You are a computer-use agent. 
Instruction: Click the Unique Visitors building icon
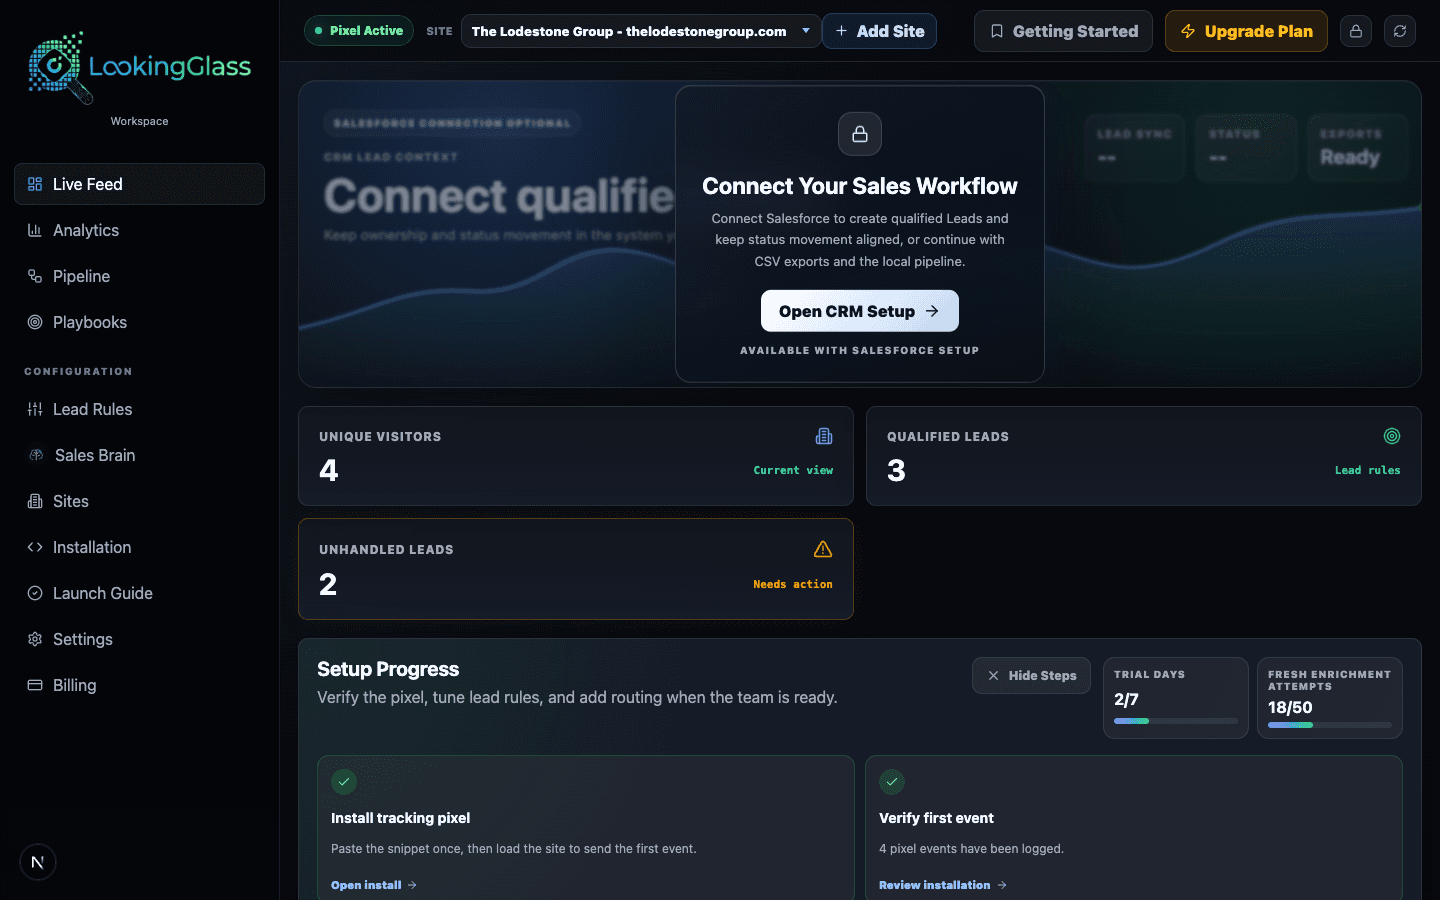[824, 436]
